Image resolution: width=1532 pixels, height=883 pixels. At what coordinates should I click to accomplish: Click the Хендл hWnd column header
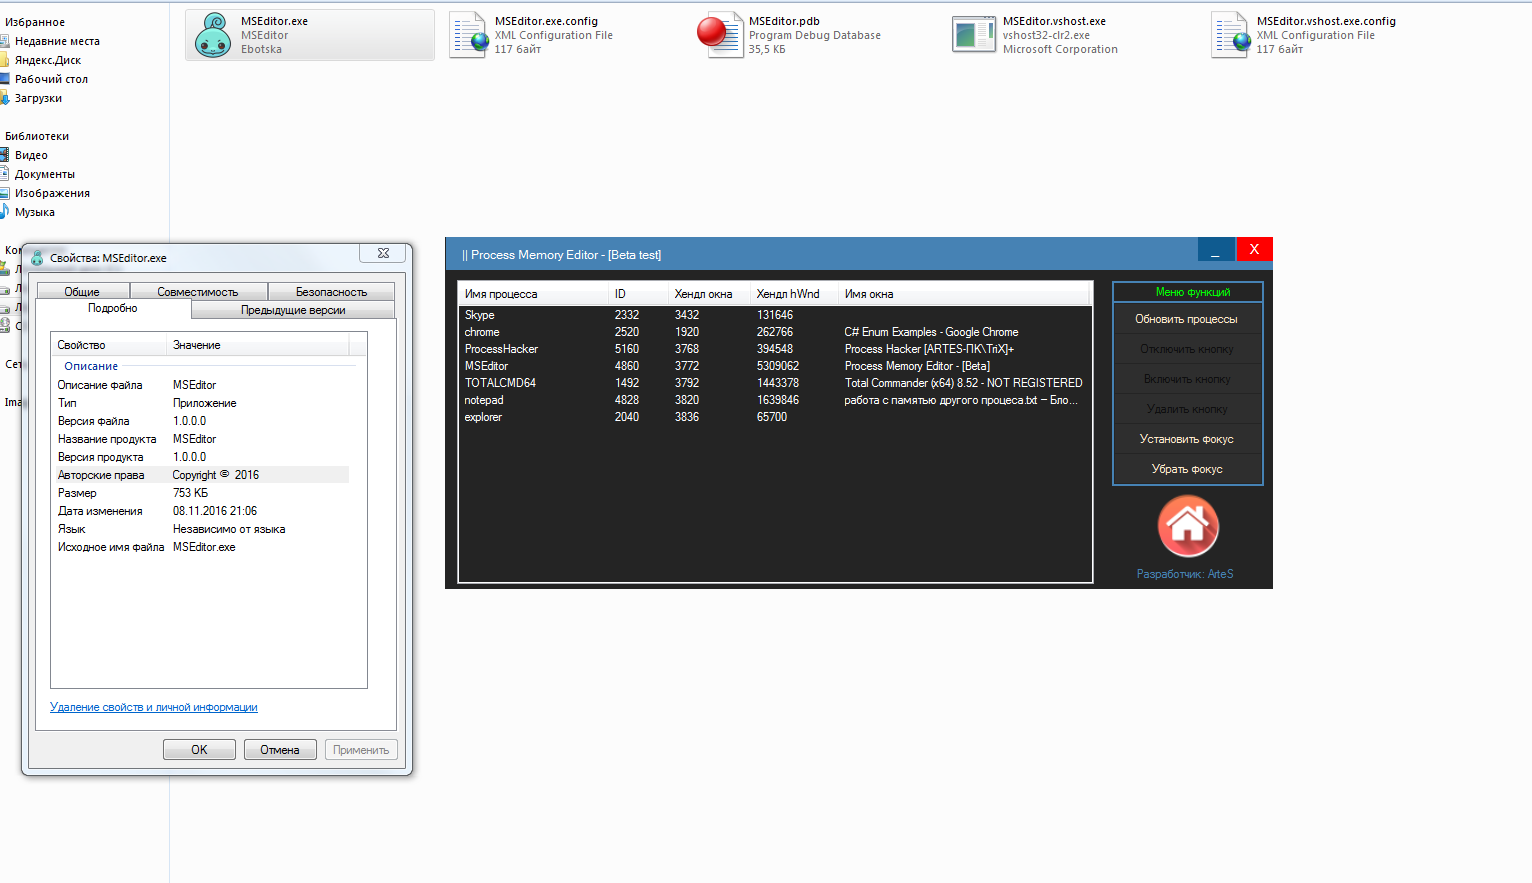(x=794, y=294)
